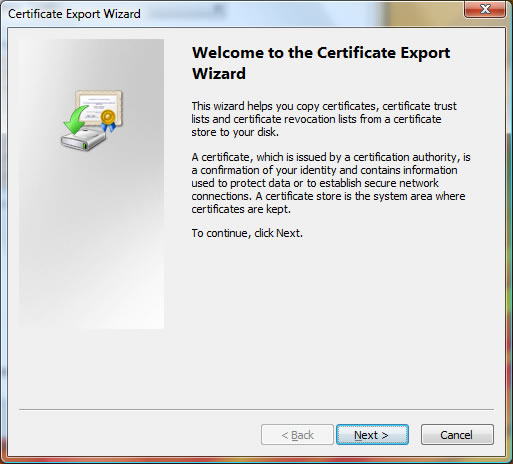Screen dimensions: 513x464
Task: Click the horizontal separator line above the buttons
Action: [256, 409]
